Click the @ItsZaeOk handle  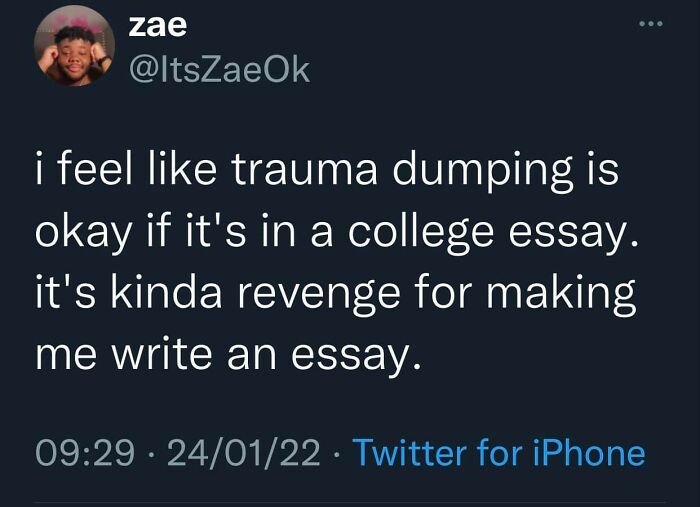[x=220, y=70]
